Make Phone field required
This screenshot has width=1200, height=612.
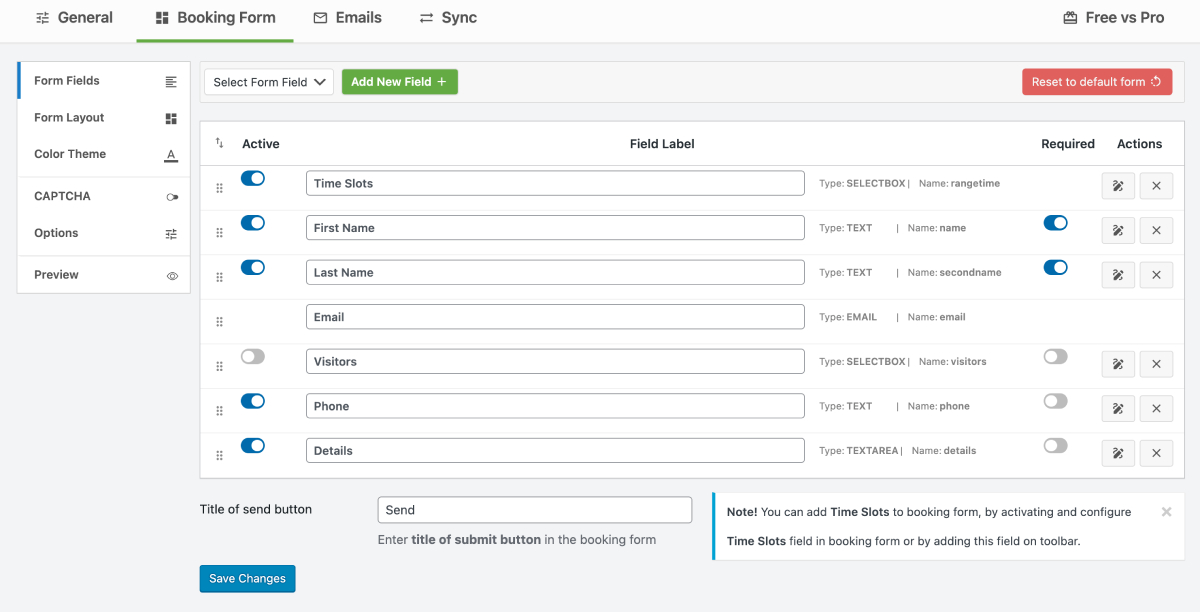1055,401
